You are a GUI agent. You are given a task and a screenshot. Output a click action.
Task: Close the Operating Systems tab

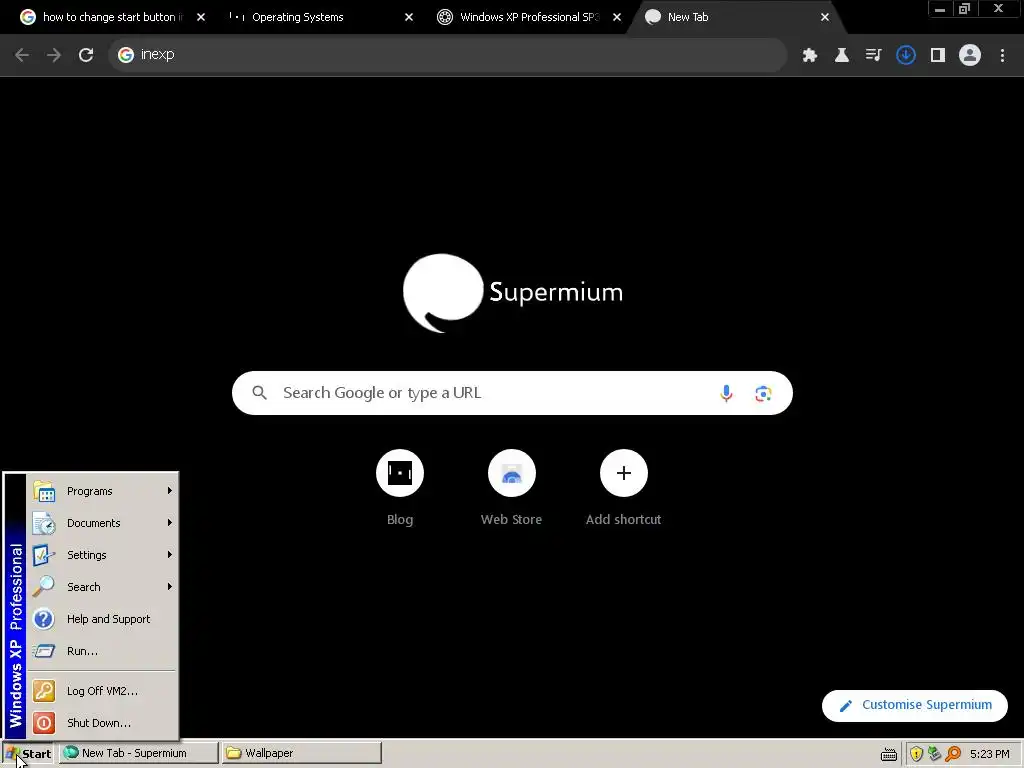[409, 17]
